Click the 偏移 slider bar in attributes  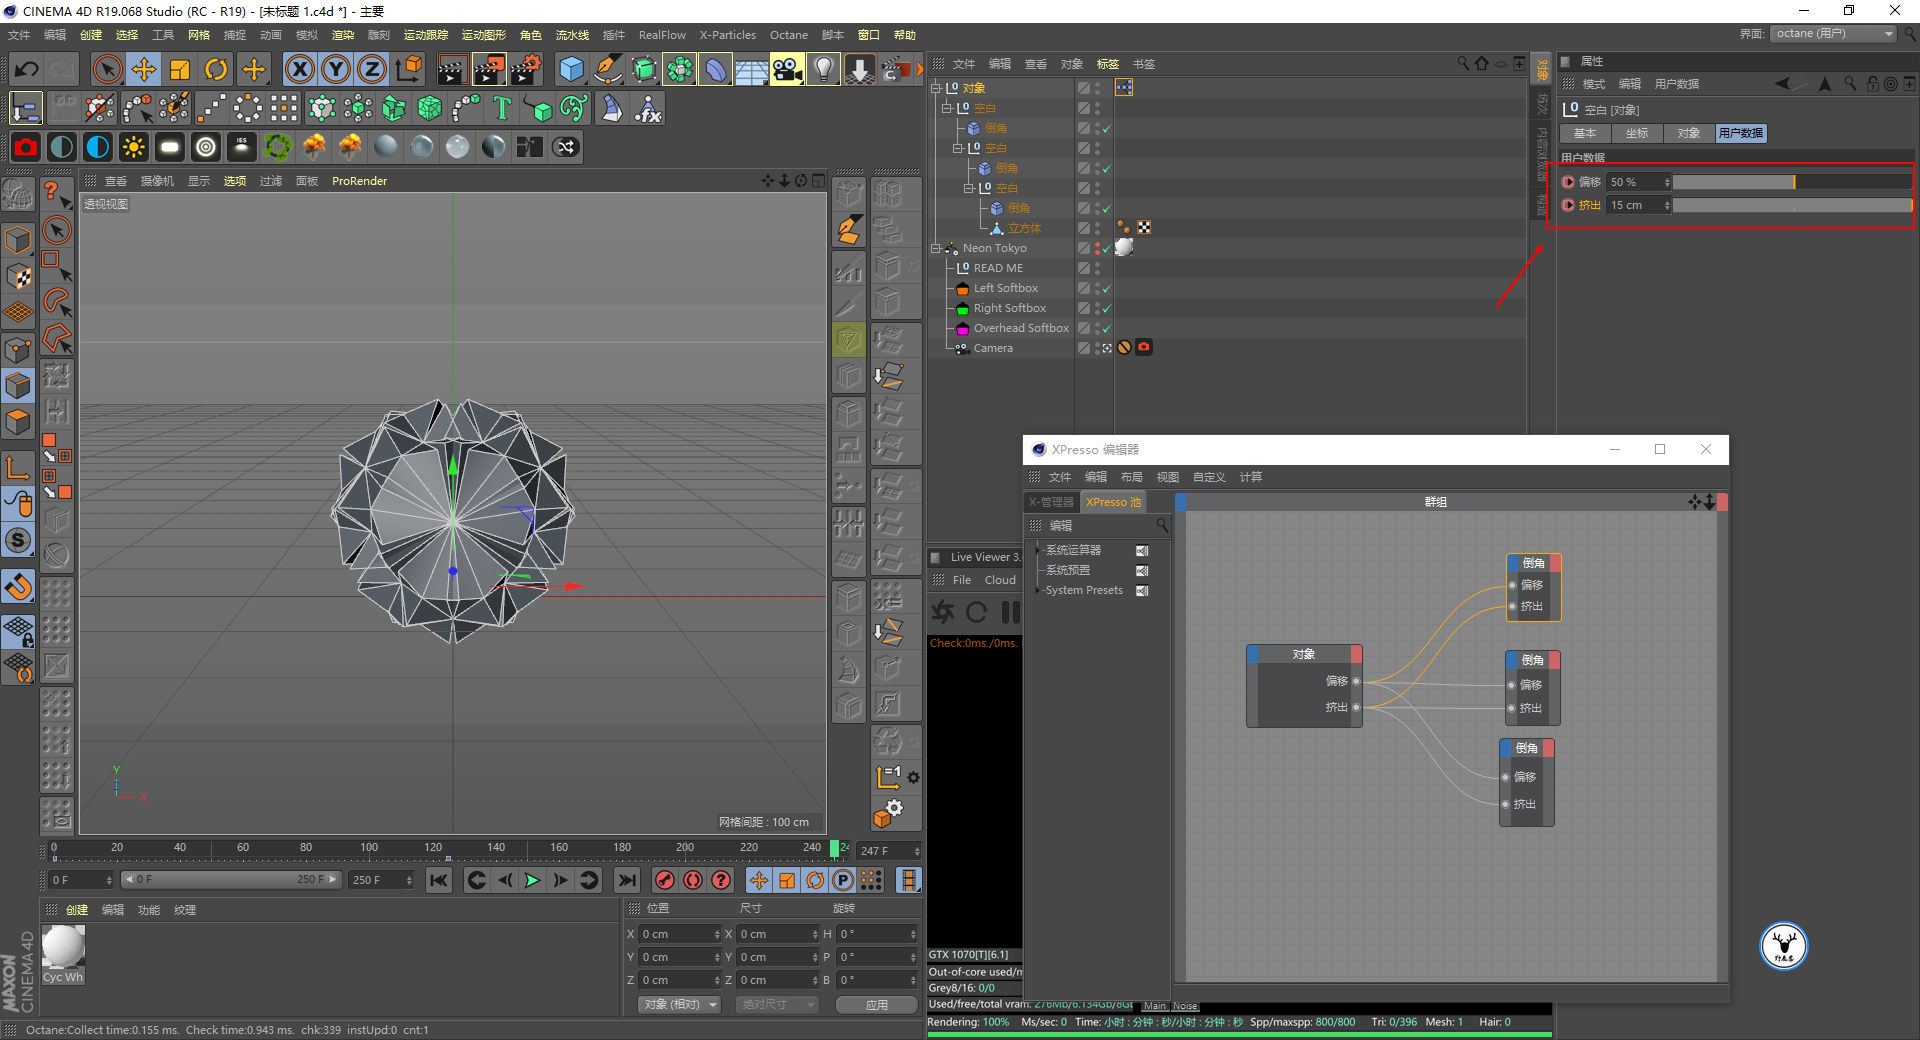click(1792, 182)
